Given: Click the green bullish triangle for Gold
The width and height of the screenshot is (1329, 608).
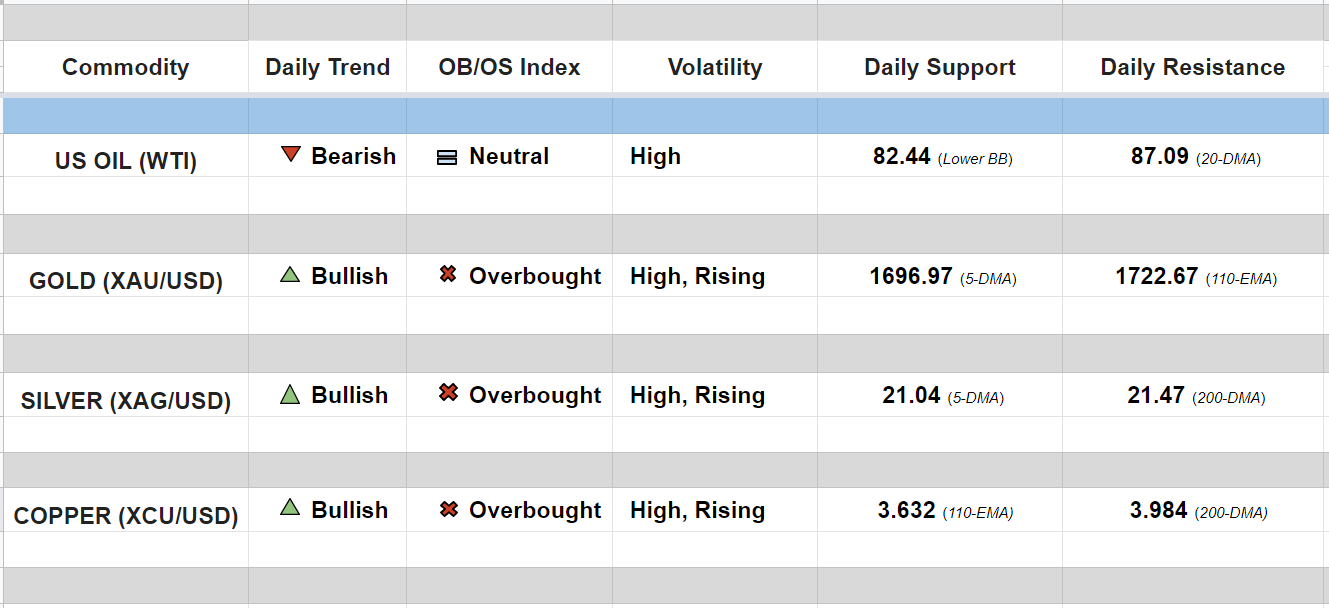Looking at the screenshot, I should 290,275.
